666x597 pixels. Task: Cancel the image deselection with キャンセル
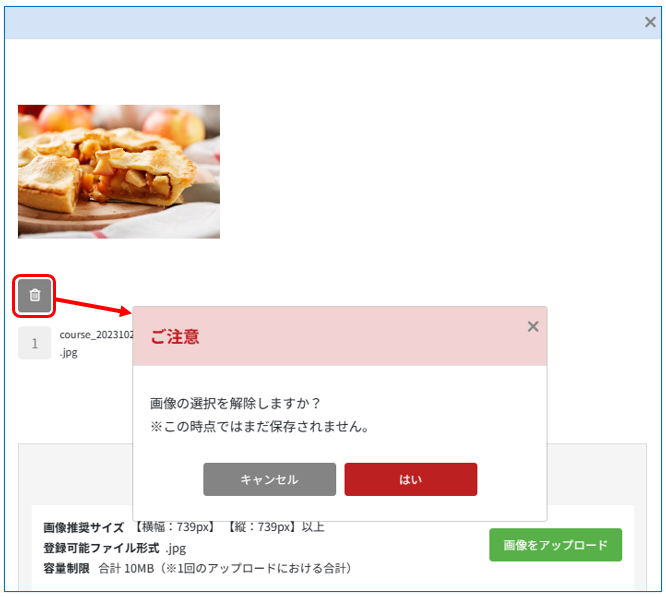[x=269, y=479]
